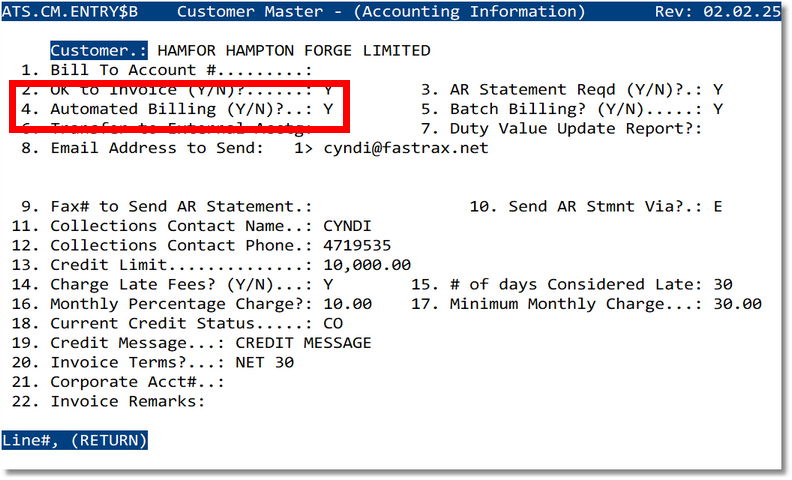
Task: Select the Monthly Percentage Charge value 10.00
Action: click(x=348, y=304)
